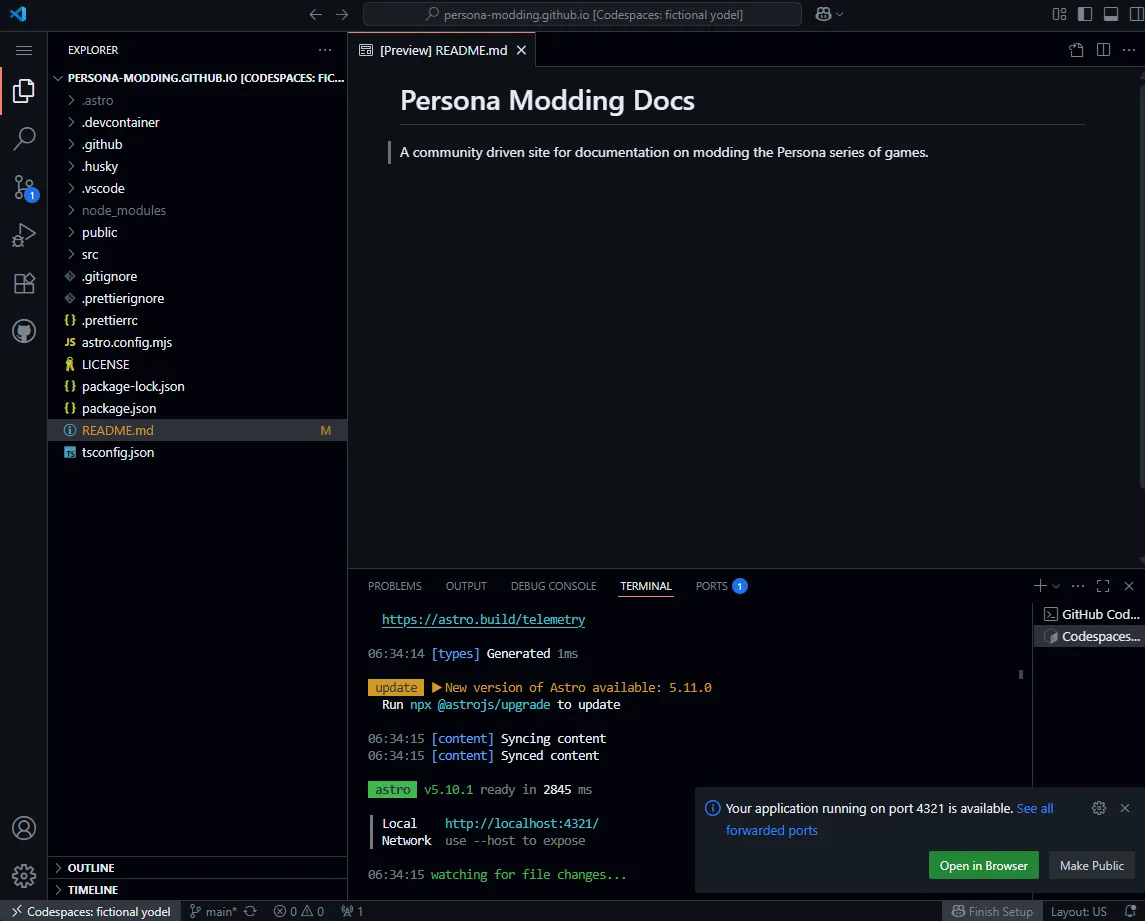1145x921 pixels.
Task: Expand the .github folder
Action: tap(197, 145)
